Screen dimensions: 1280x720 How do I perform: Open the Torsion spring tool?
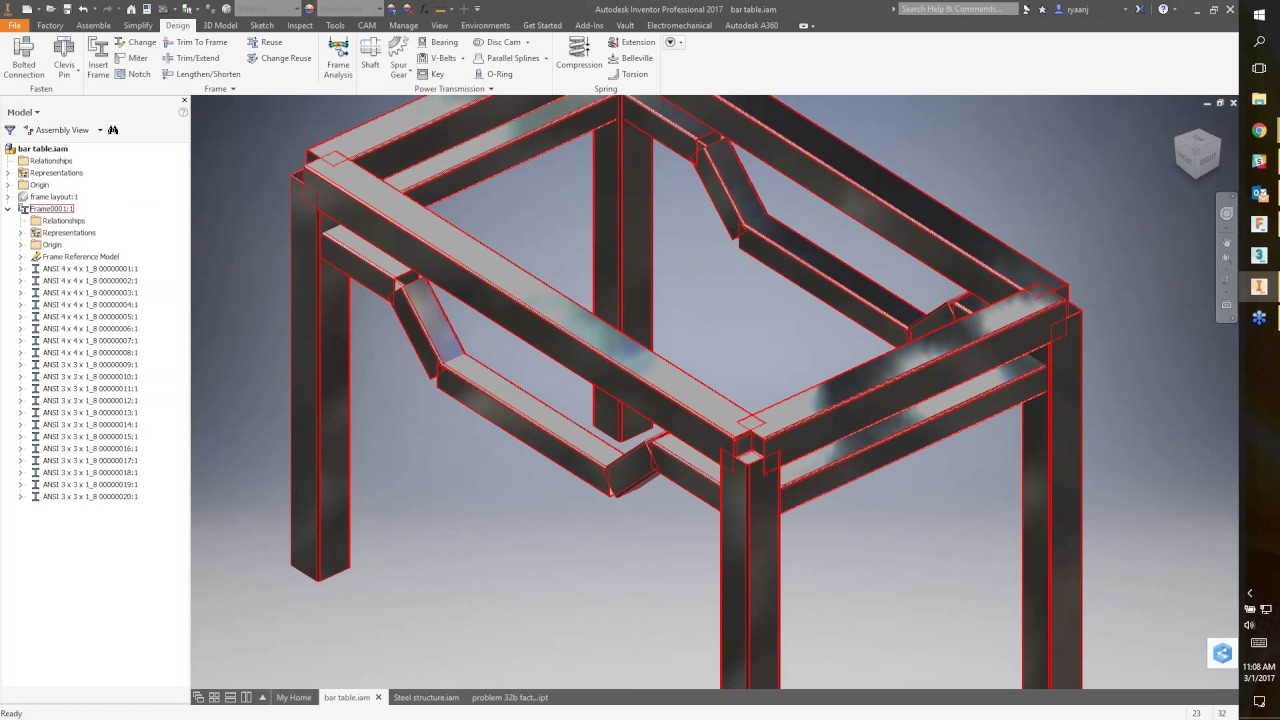tap(628, 74)
